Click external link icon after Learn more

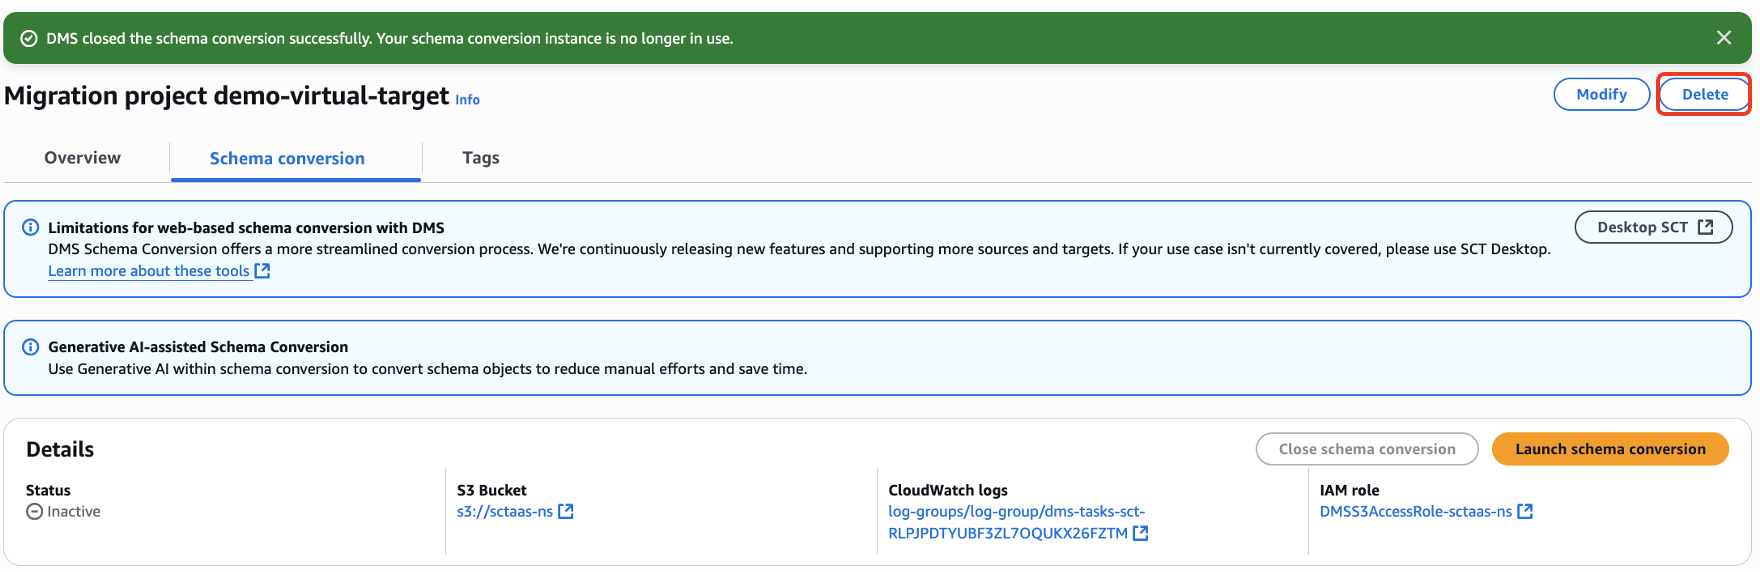(262, 271)
